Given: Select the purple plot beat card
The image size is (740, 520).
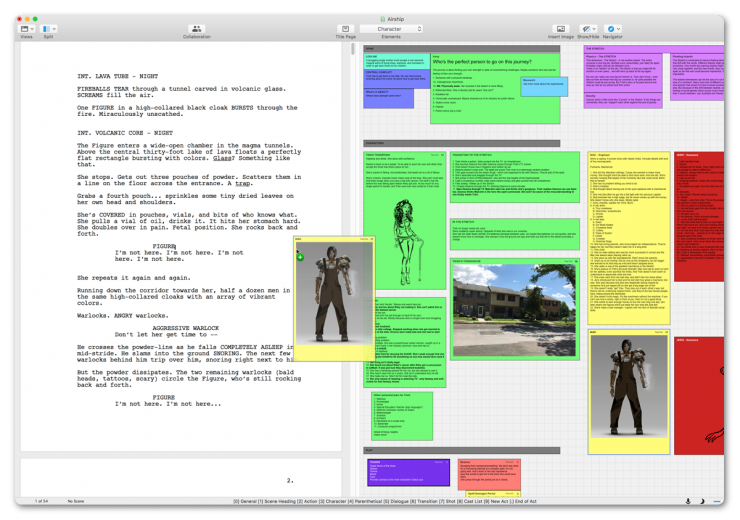Looking at the screenshot, I should tap(408, 472).
